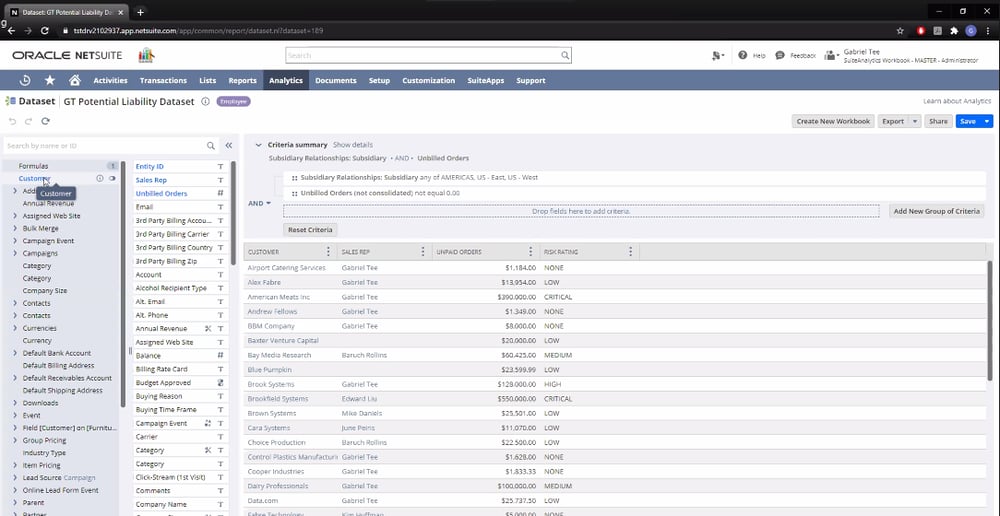Expand the Bulk Merge tree node
This screenshot has width=1000, height=516.
coord(15,228)
